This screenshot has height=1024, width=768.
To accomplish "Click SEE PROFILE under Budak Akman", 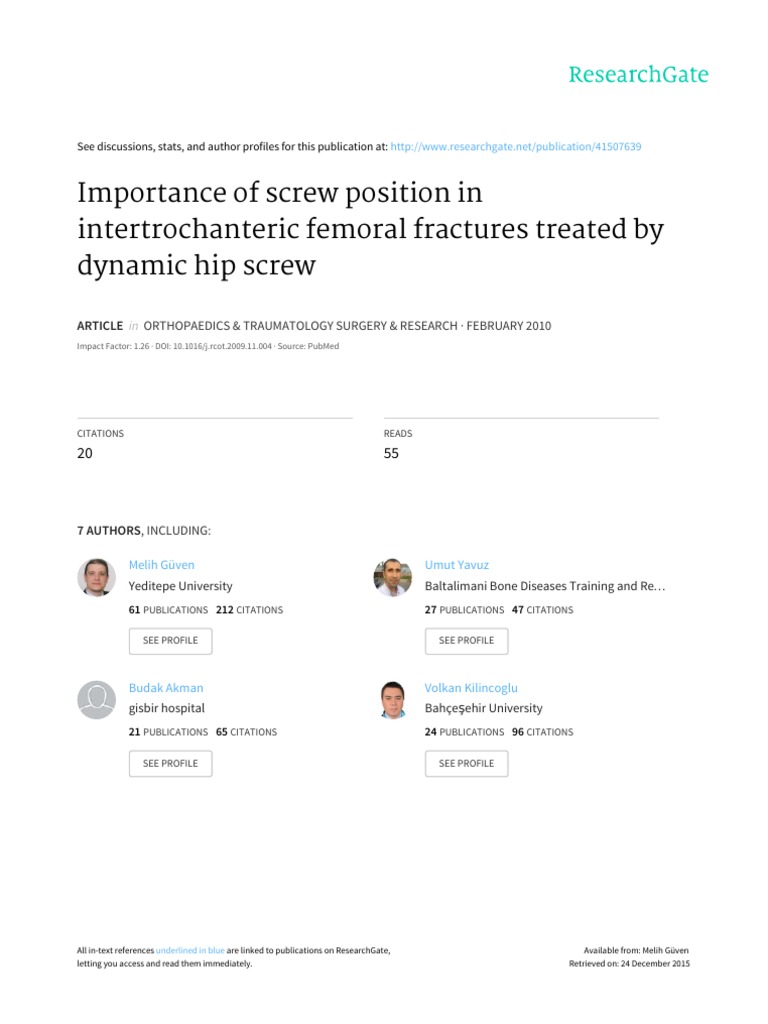I will (x=170, y=763).
